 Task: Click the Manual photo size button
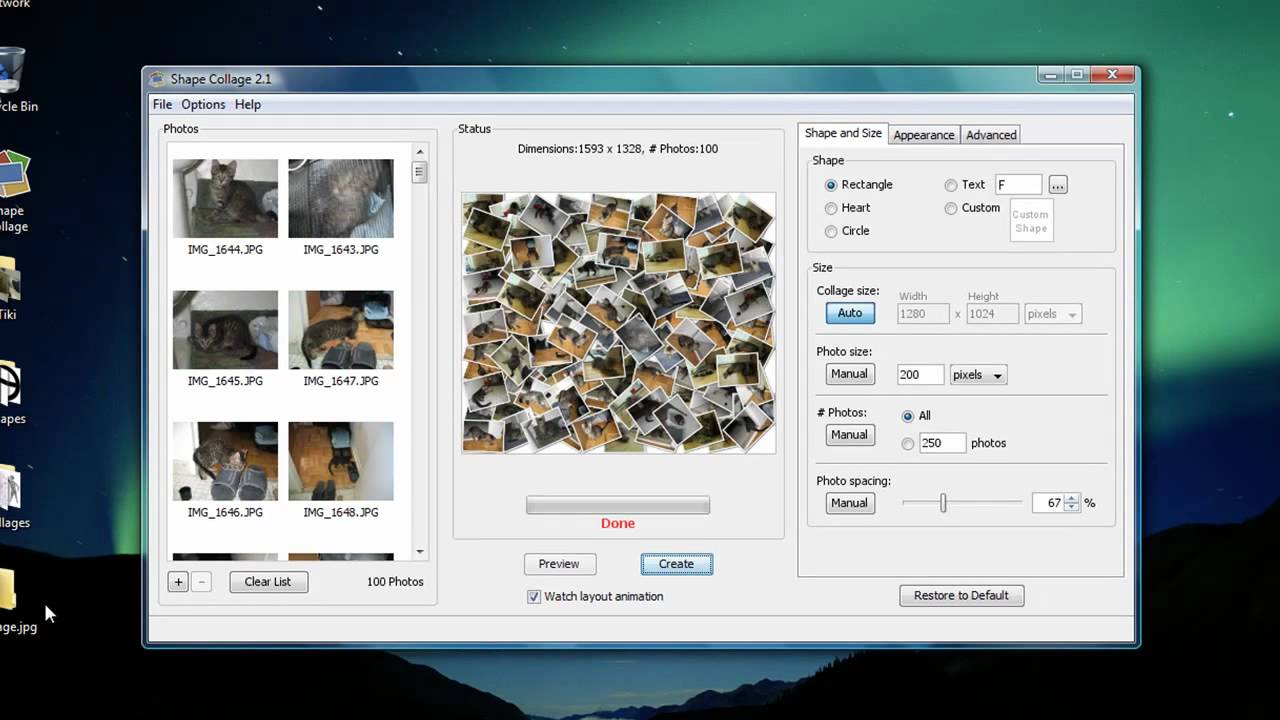tap(849, 374)
